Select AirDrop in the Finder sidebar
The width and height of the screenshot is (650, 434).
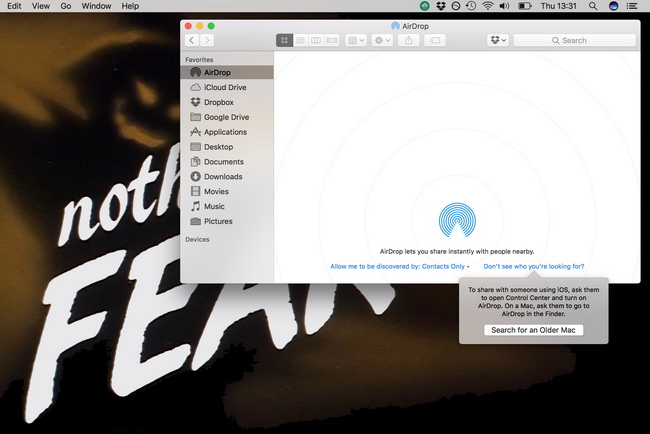pos(227,72)
